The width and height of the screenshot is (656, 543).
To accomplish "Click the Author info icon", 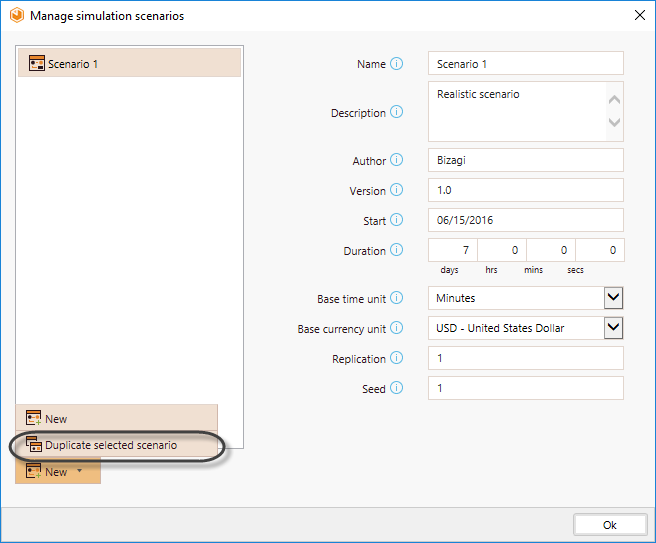I will pyautogui.click(x=396, y=160).
